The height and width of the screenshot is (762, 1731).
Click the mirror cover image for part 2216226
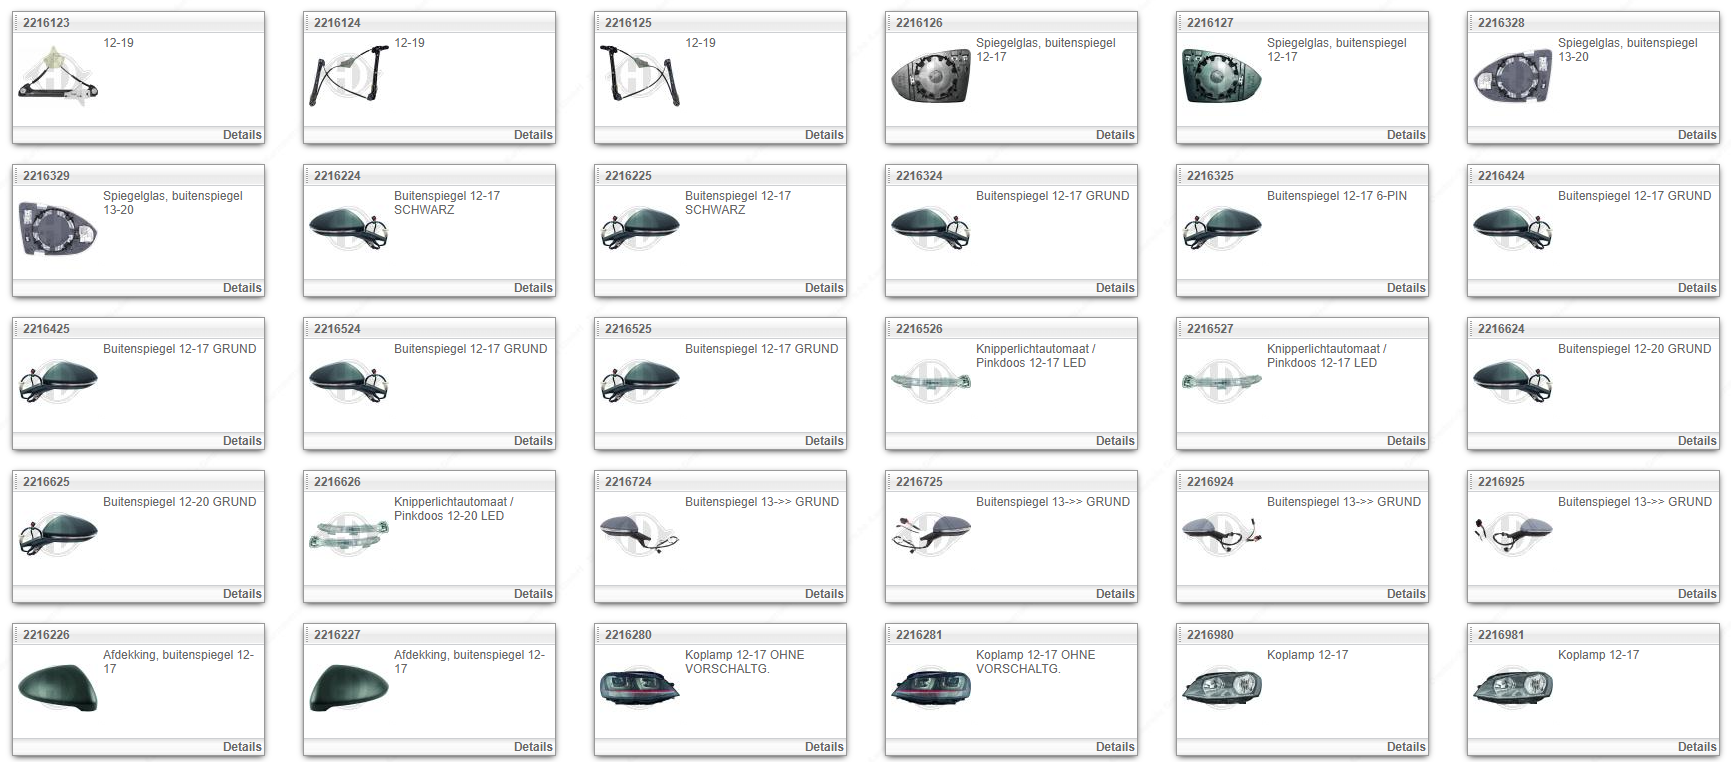58,687
